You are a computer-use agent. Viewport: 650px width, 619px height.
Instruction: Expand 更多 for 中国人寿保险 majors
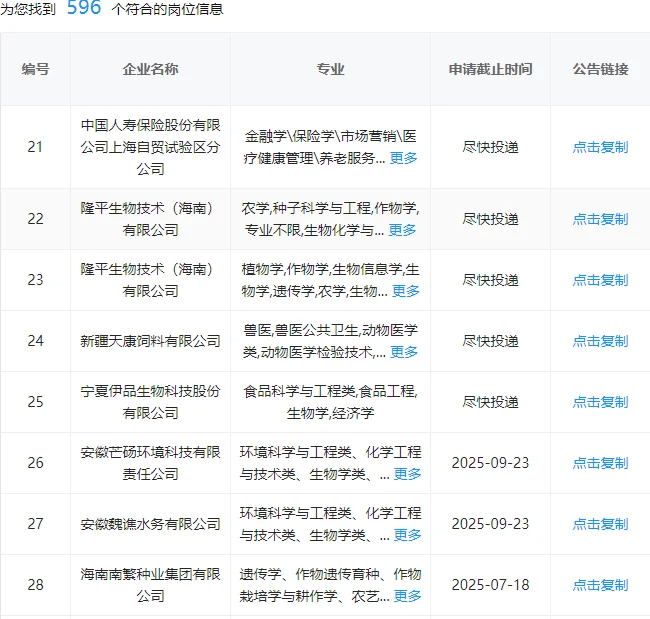(403, 158)
